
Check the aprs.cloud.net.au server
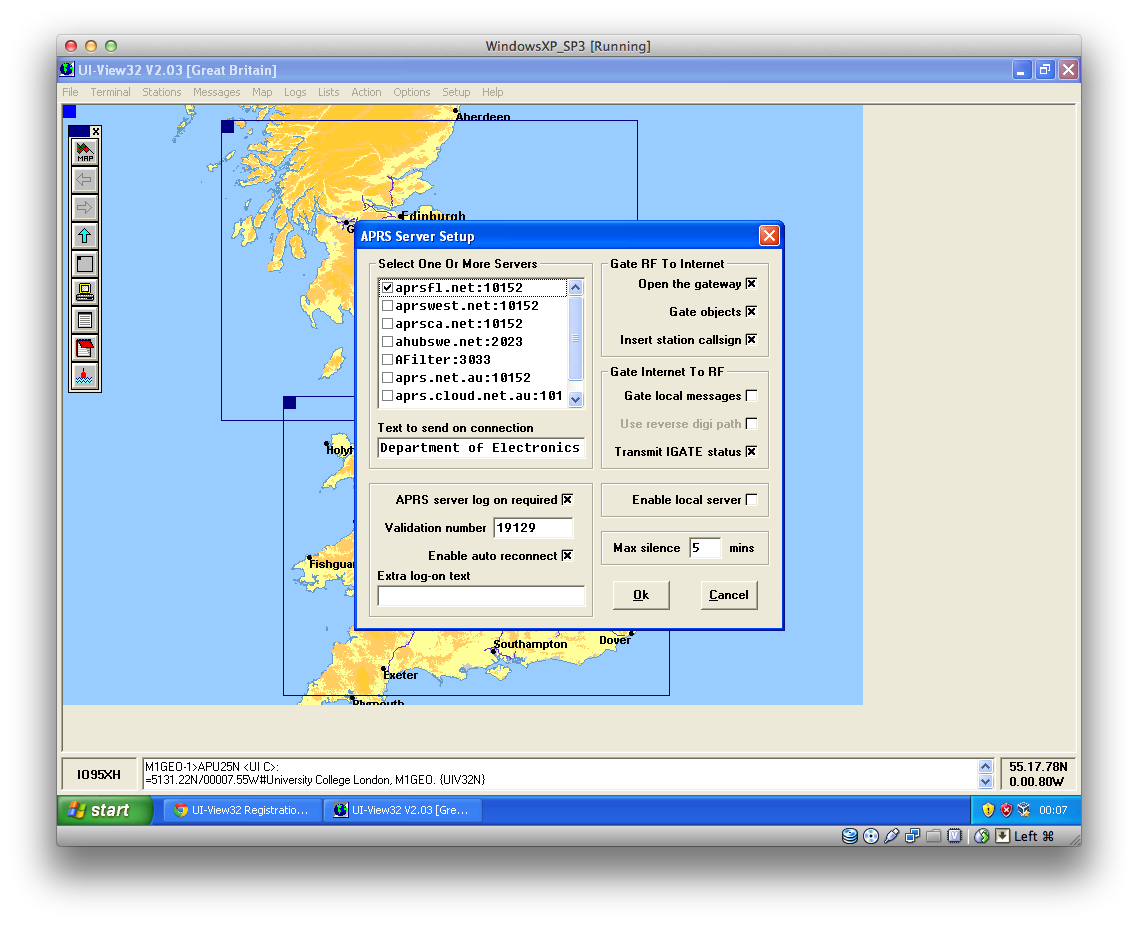[x=388, y=395]
